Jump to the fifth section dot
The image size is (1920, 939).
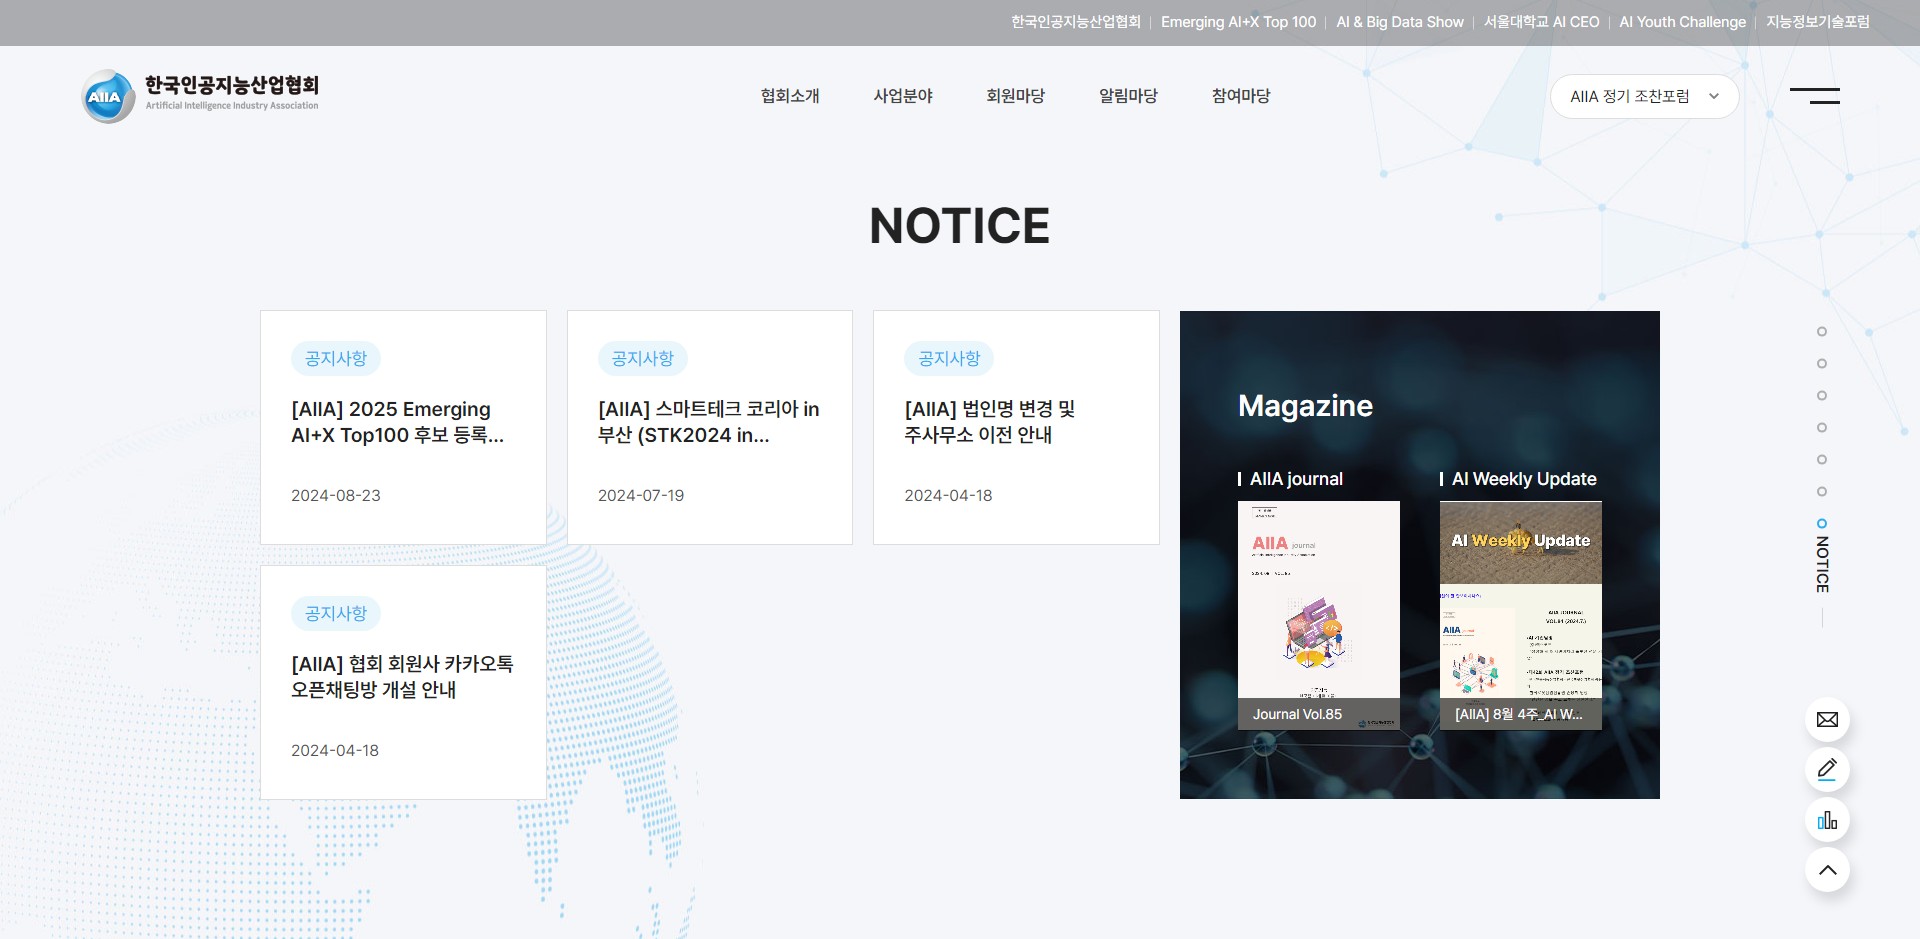click(x=1822, y=460)
